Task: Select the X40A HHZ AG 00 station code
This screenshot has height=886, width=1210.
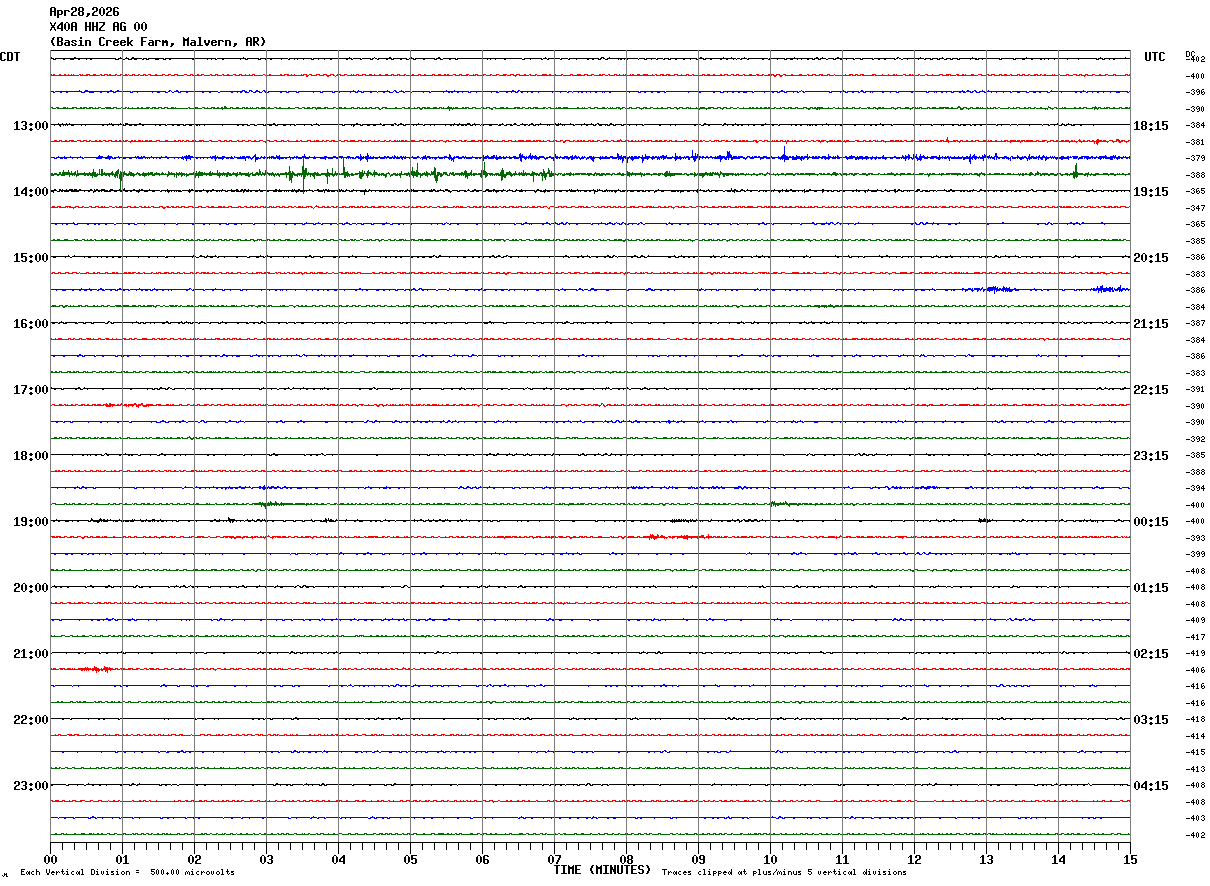Action: [98, 27]
